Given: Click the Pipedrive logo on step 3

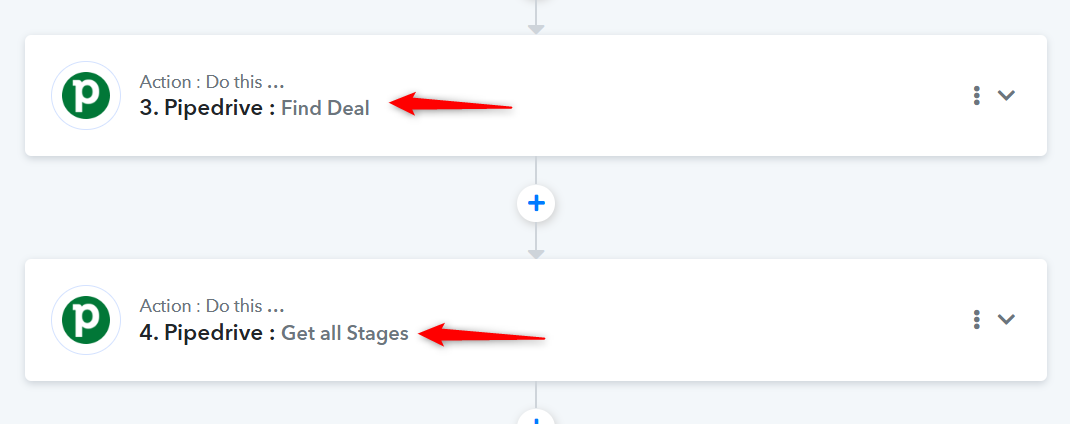Looking at the screenshot, I should pyautogui.click(x=86, y=96).
